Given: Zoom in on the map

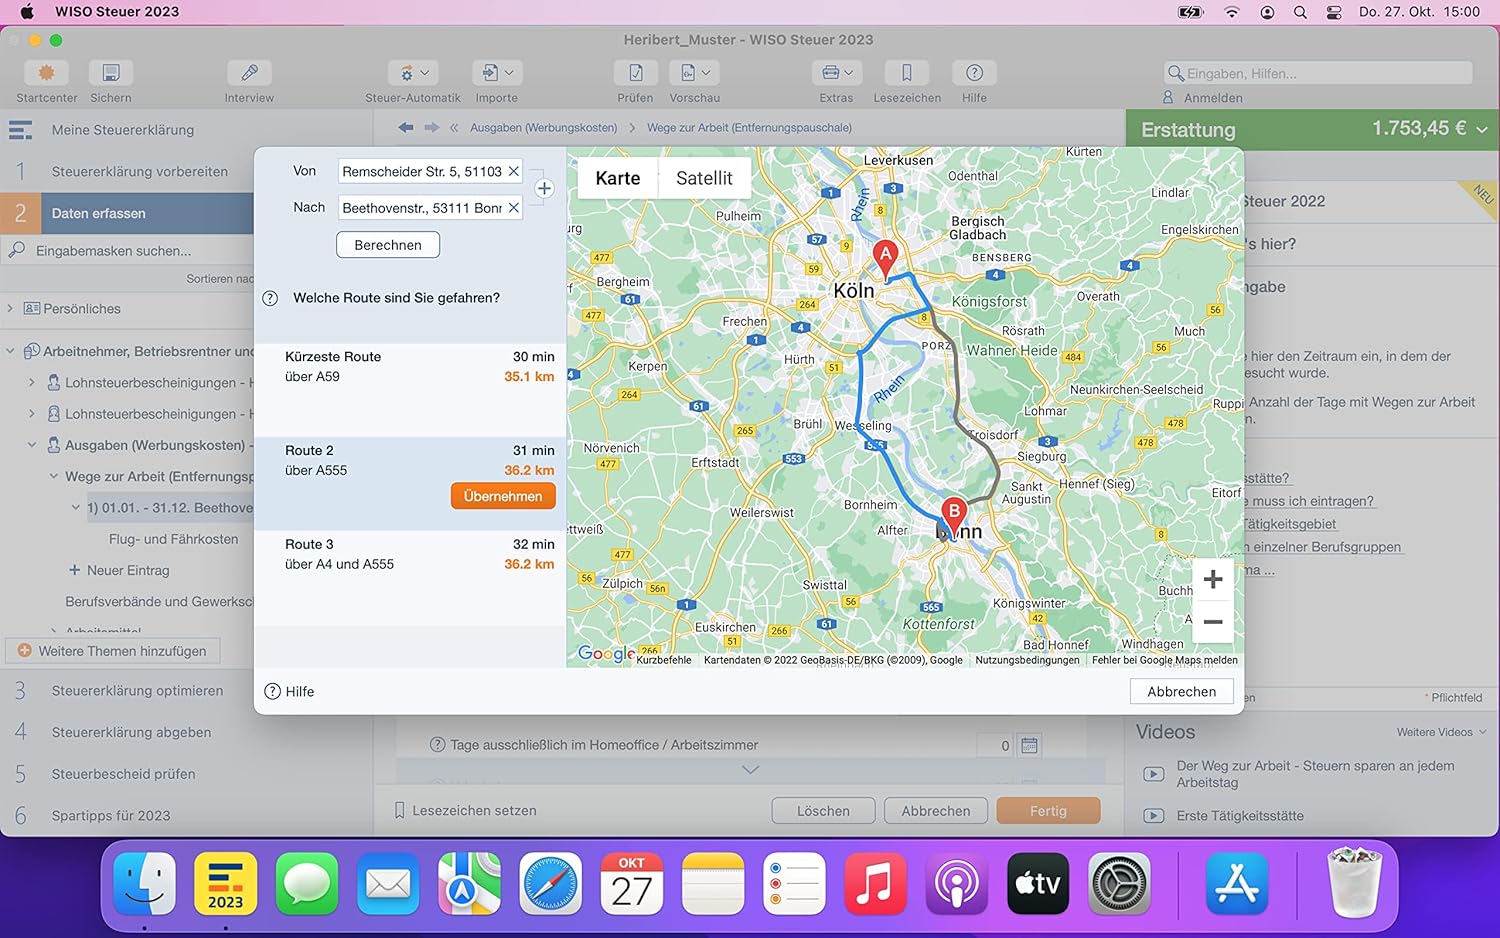Looking at the screenshot, I should [1213, 579].
